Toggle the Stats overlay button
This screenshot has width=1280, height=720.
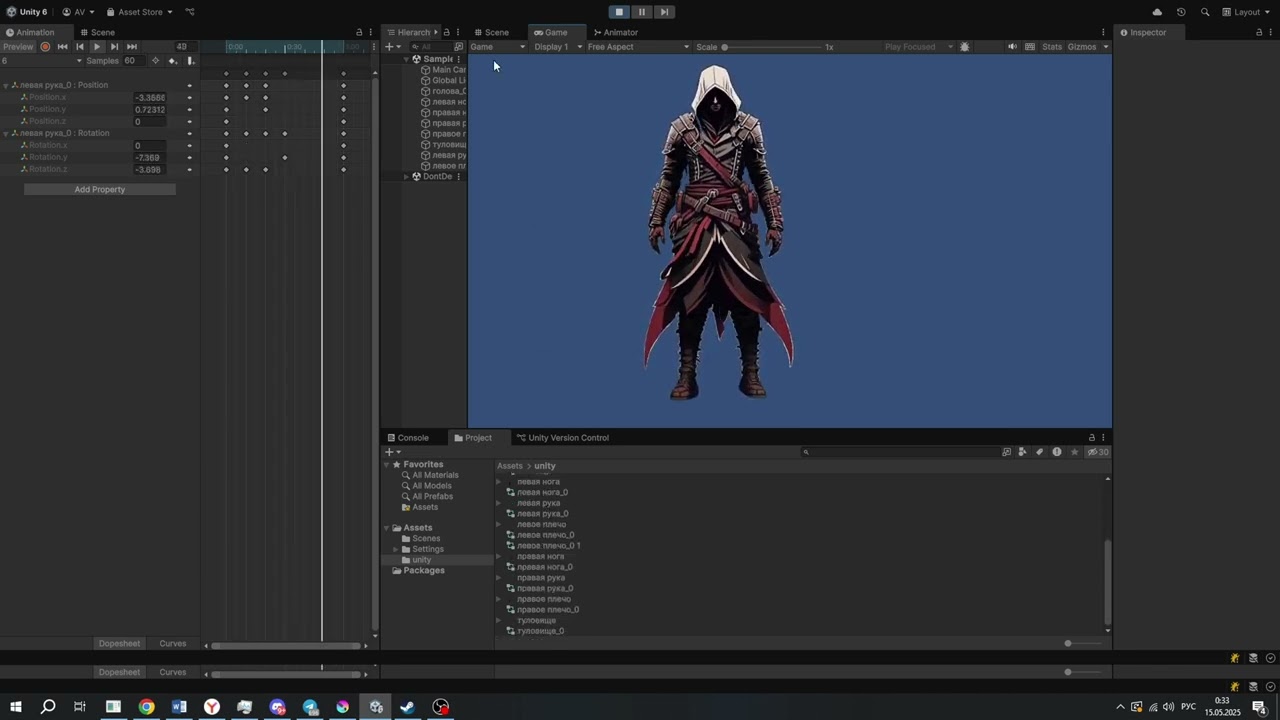[x=1052, y=47]
